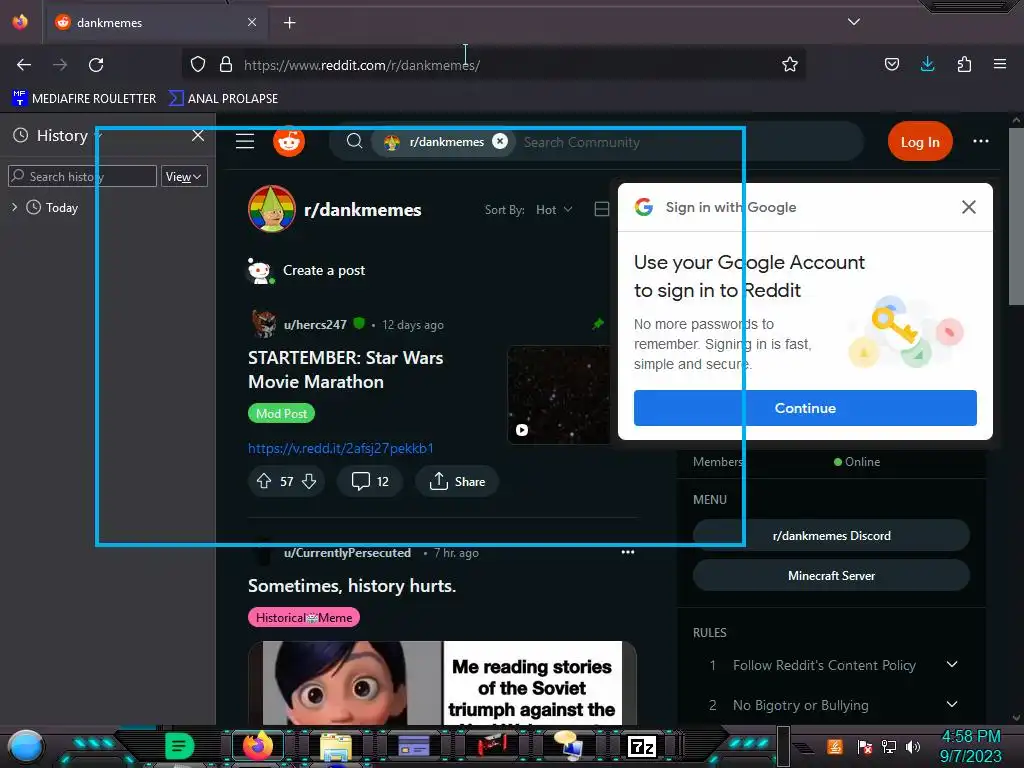Open the Soviet meme image
This screenshot has width=1024, height=768.
click(442, 682)
